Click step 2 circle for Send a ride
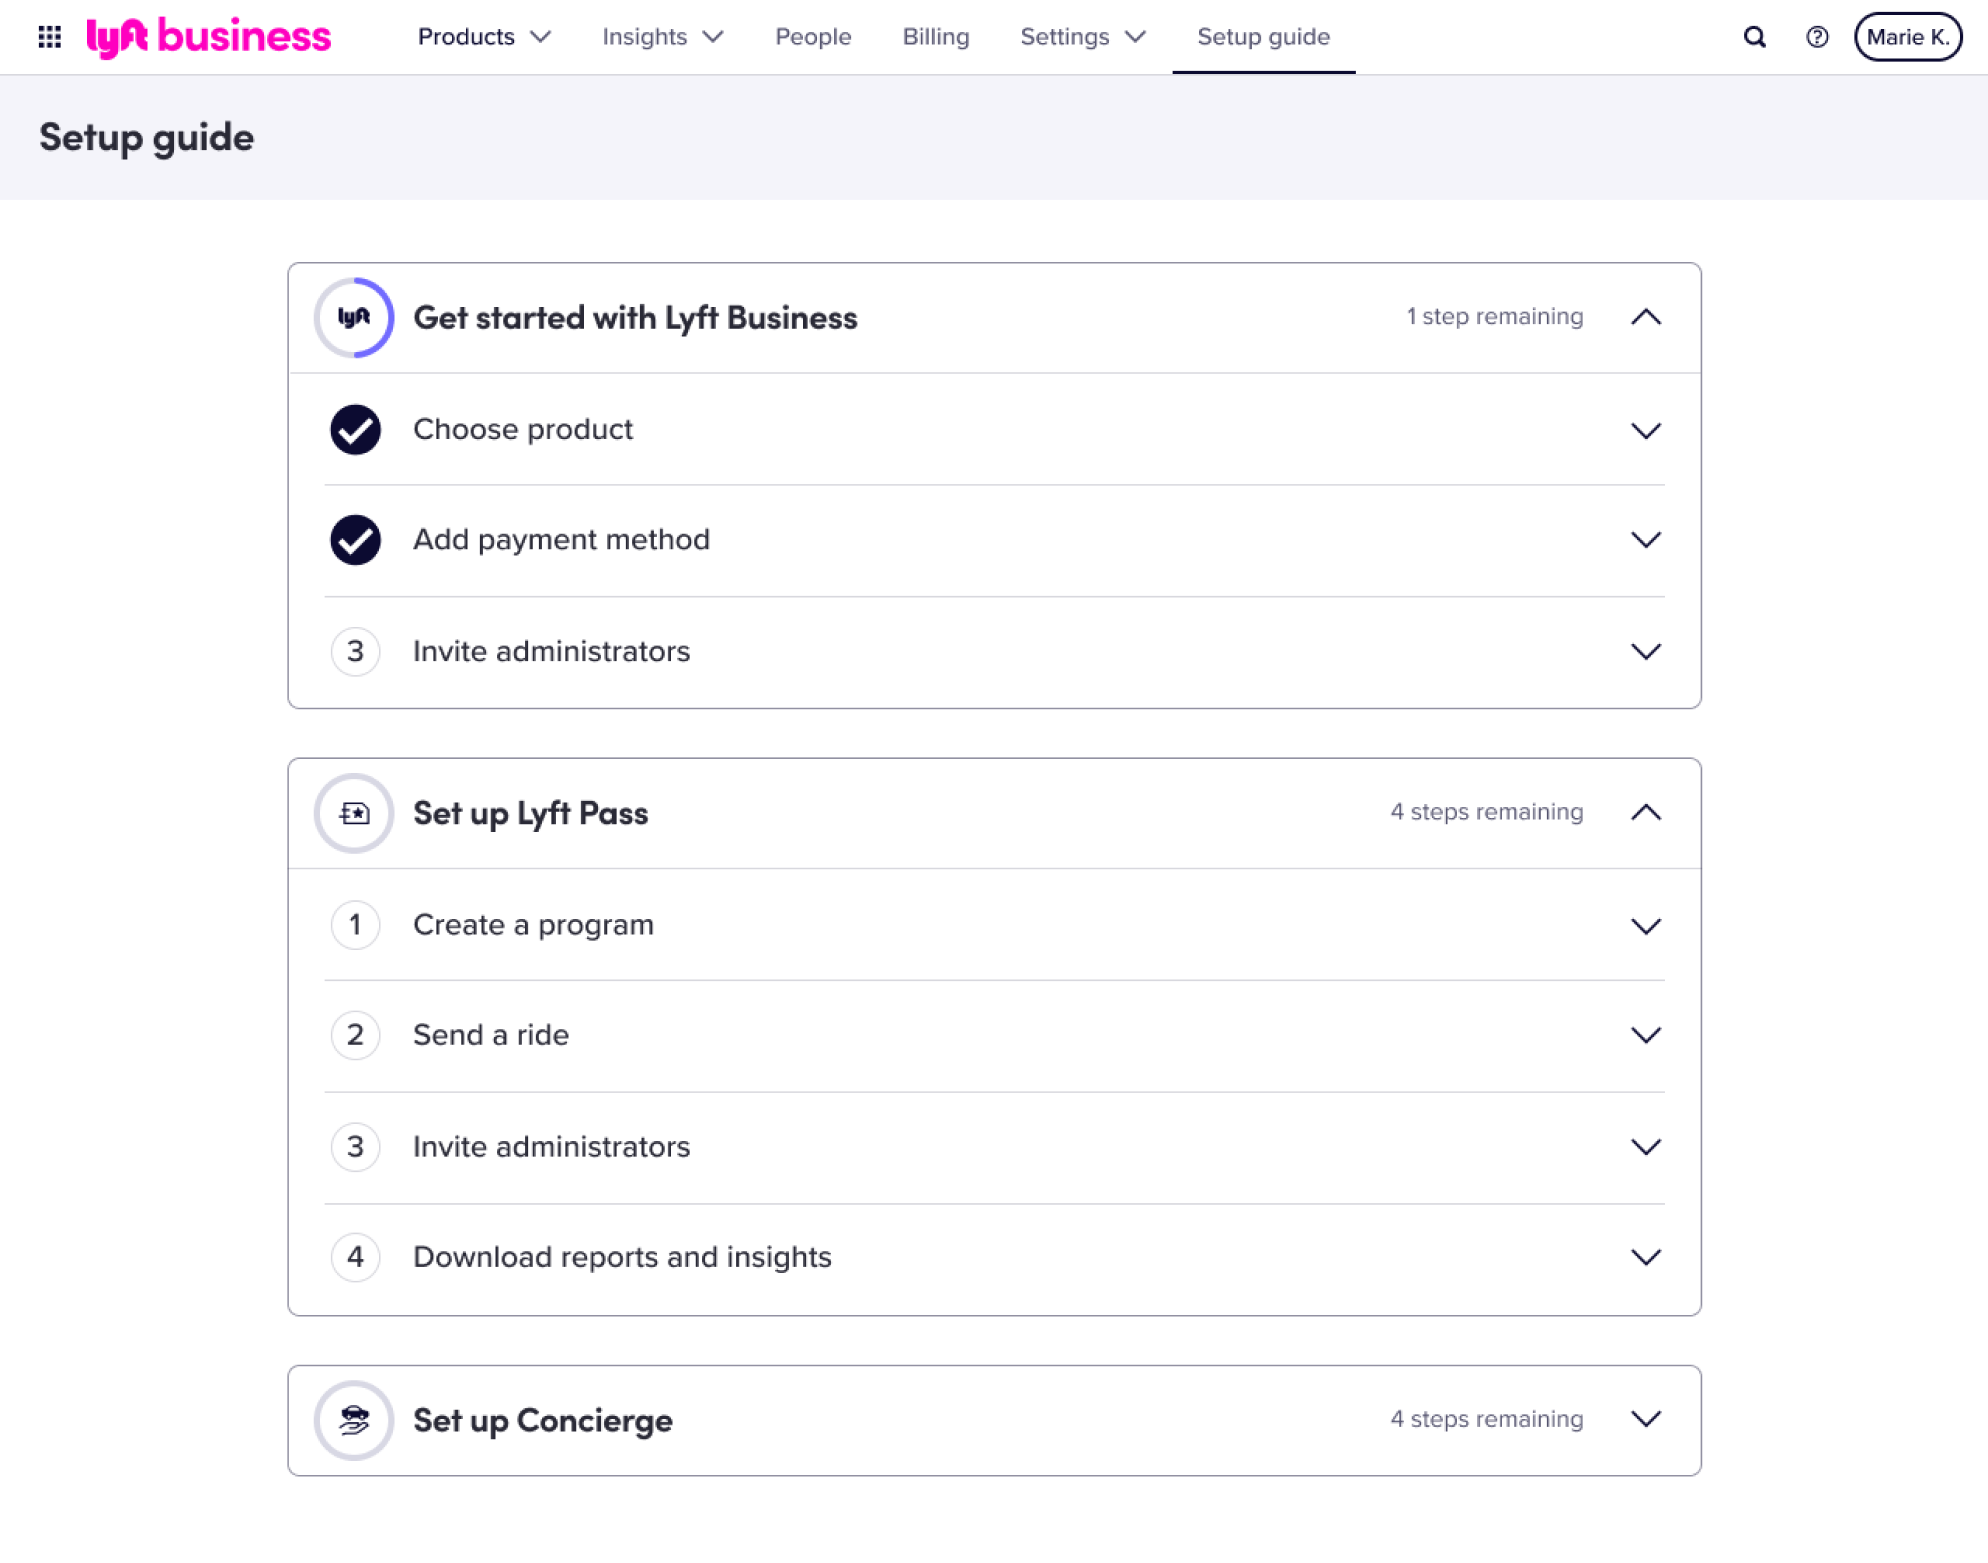Screen dimensions: 1988x1563 pos(355,1035)
